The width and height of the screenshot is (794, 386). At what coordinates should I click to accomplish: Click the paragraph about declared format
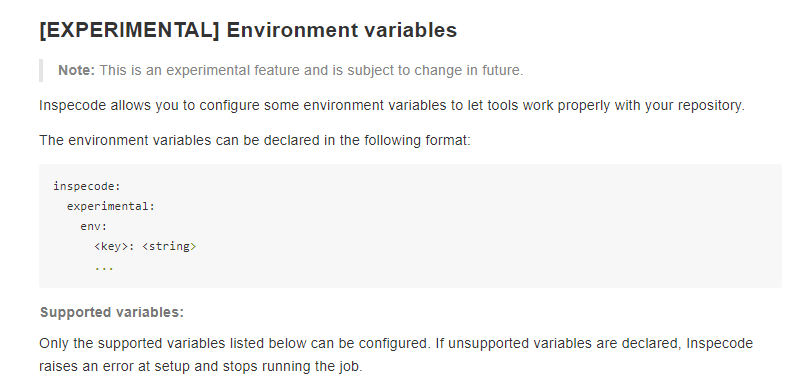(255, 140)
